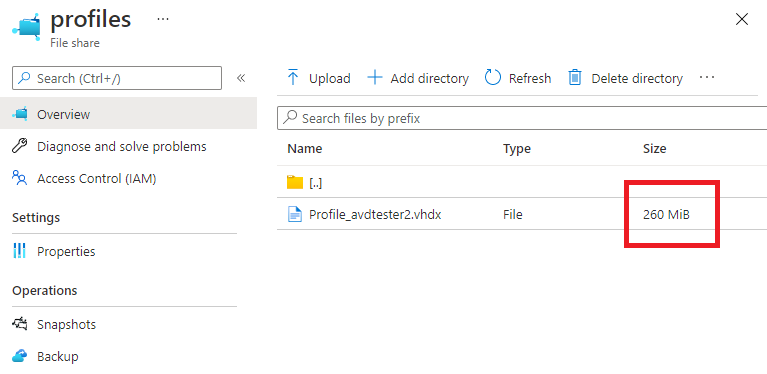This screenshot has width=767, height=374.
Task: Click the Add directory plus icon
Action: (375, 78)
